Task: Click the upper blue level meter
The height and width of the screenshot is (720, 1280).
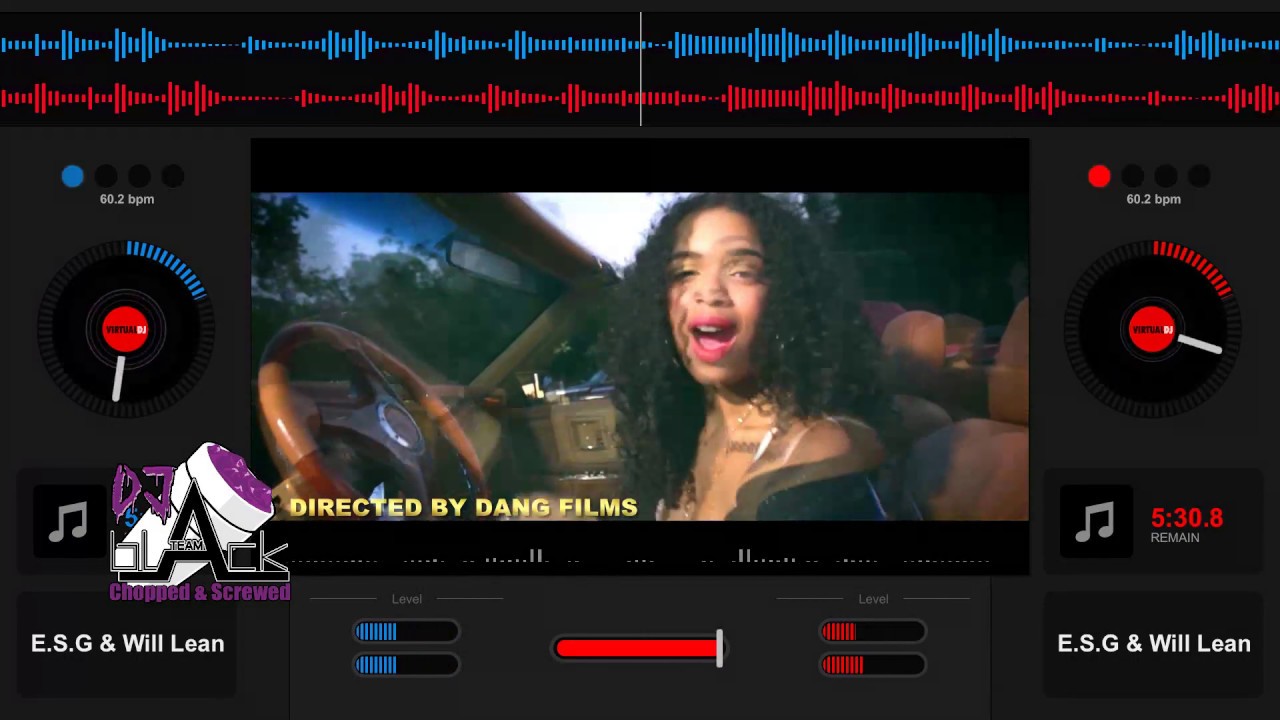Action: [x=406, y=631]
